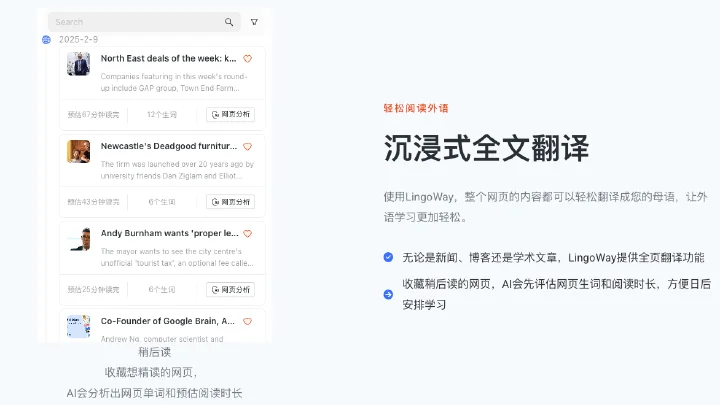Open Newcastle's Deadgood article thumbnail
The width and height of the screenshot is (720, 405).
pyautogui.click(x=79, y=152)
